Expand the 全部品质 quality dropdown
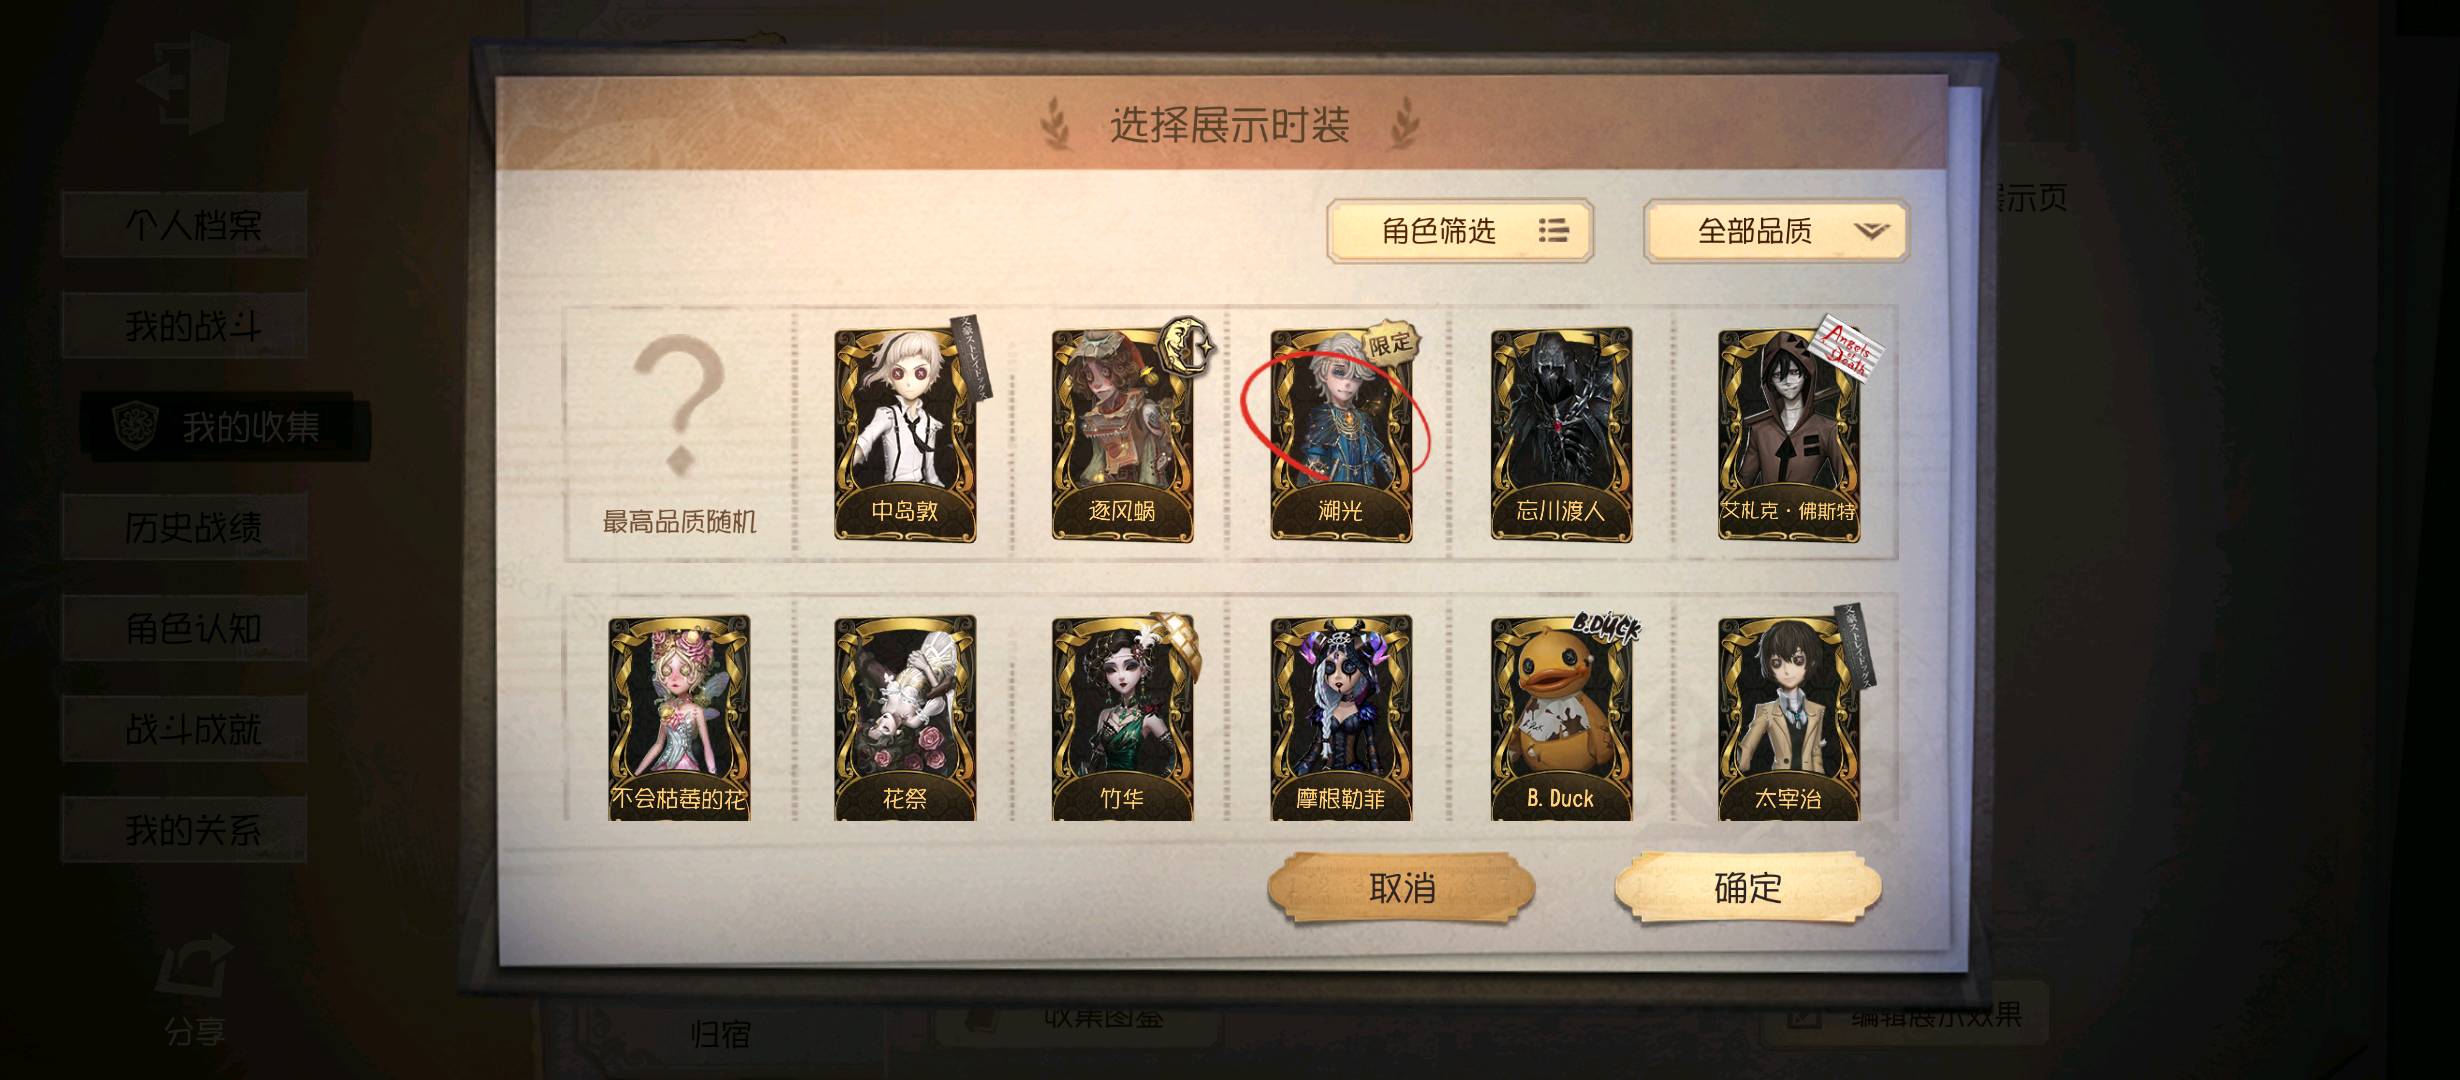The height and width of the screenshot is (1080, 2460). pos(1777,231)
